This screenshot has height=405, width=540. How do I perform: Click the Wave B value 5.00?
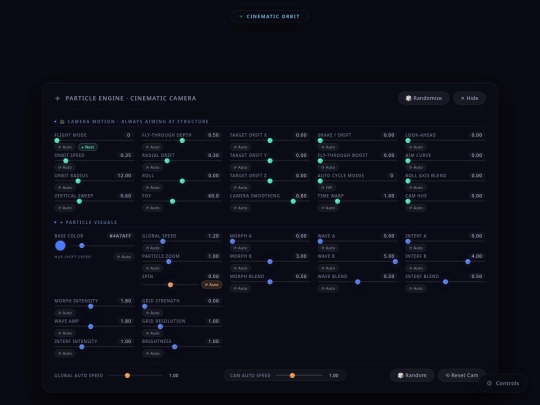tap(389, 256)
